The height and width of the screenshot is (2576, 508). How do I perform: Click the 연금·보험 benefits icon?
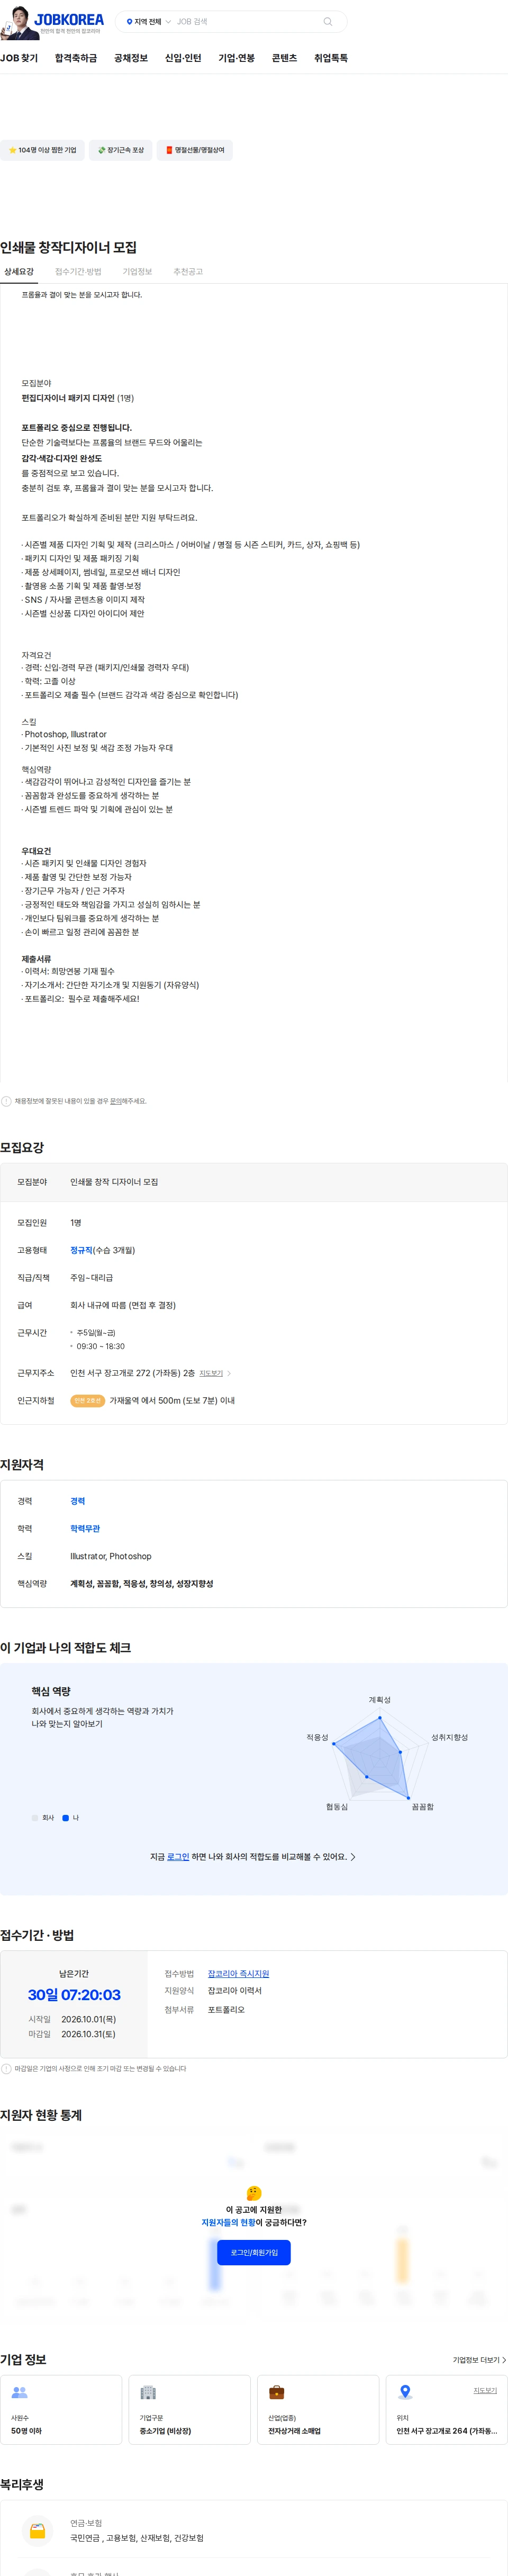point(38,2530)
